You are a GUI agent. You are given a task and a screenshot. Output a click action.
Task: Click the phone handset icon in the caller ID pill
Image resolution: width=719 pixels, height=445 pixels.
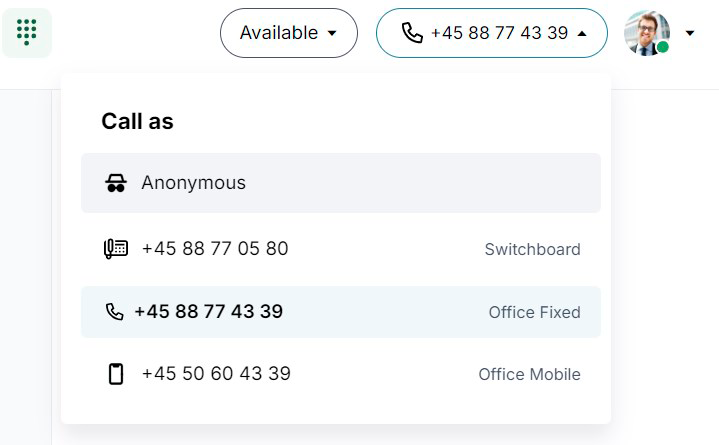pos(412,33)
